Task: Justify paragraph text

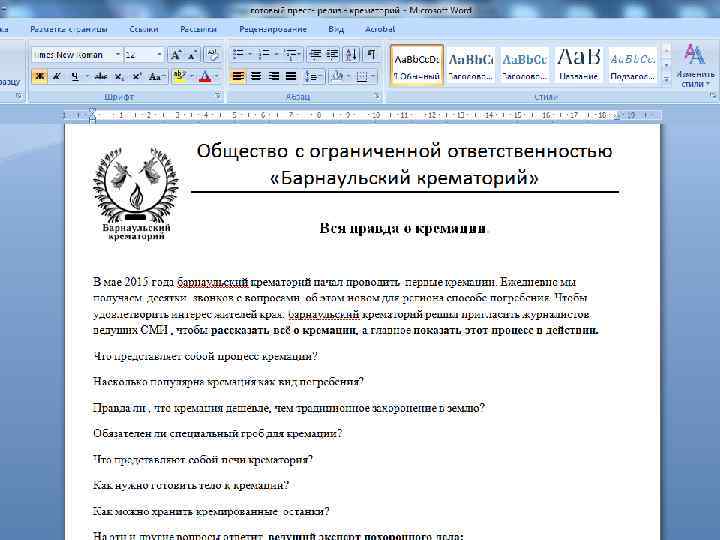Action: click(x=291, y=76)
